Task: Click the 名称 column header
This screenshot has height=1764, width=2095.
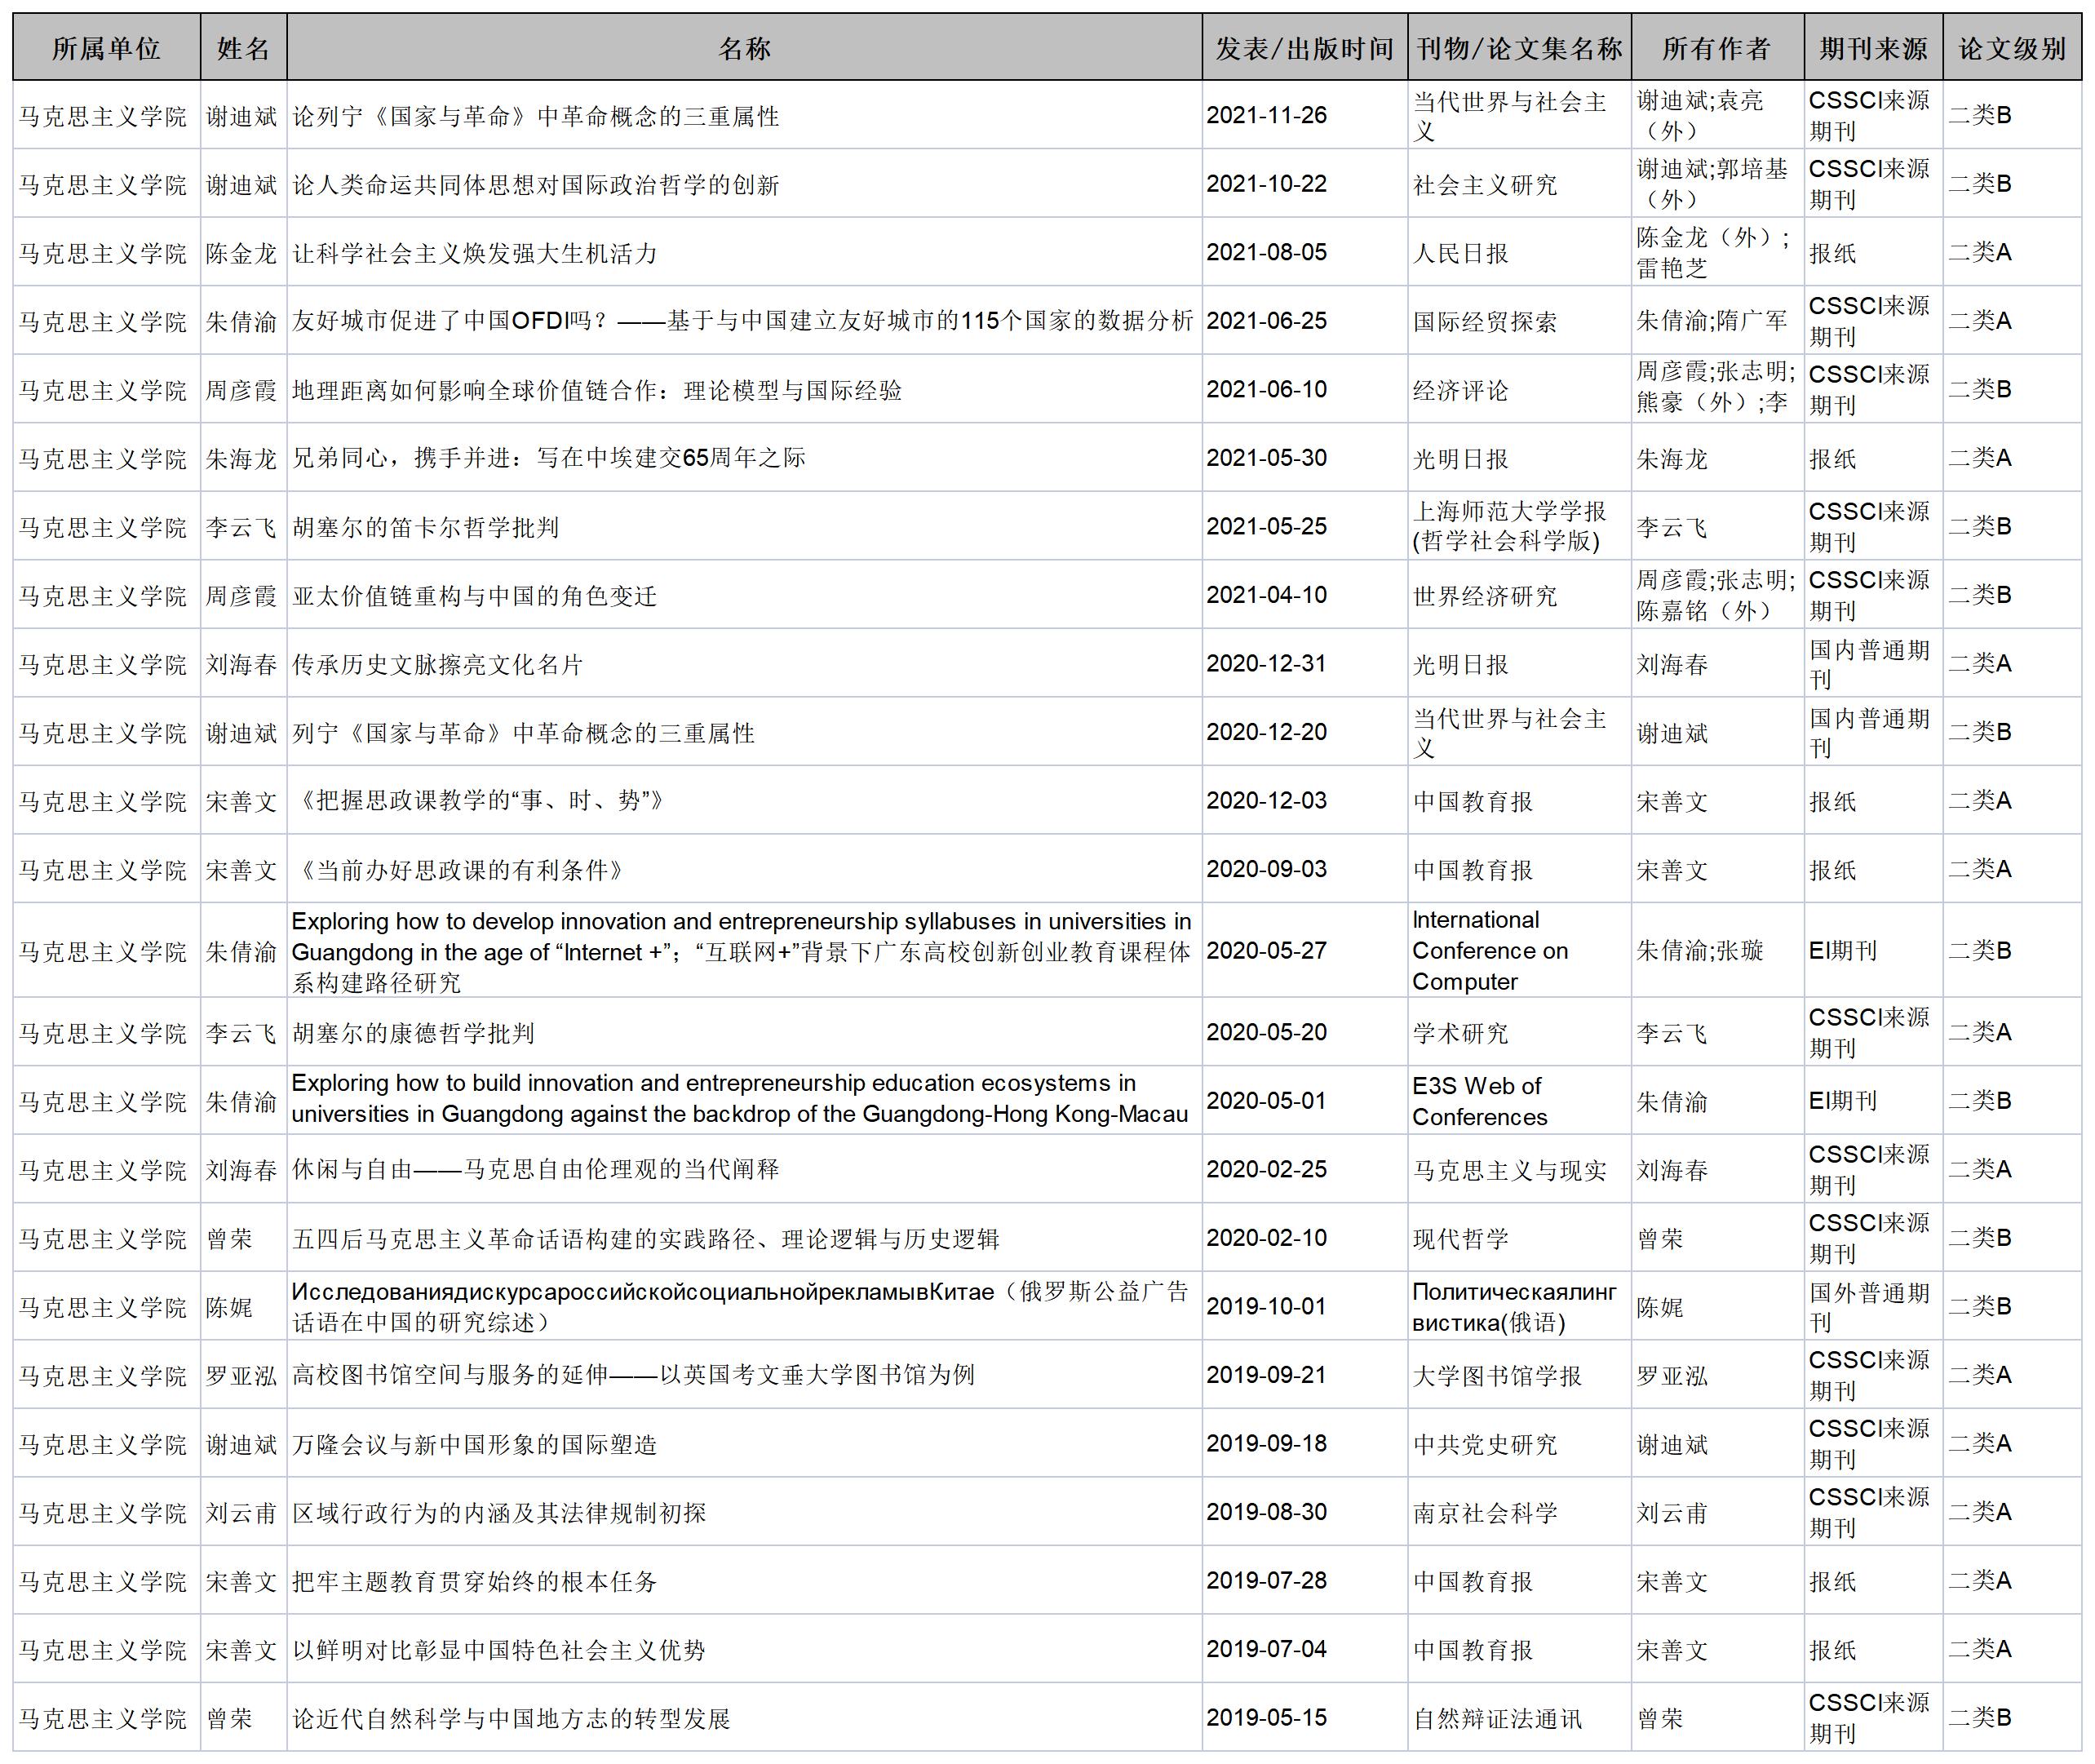Action: pos(744,48)
